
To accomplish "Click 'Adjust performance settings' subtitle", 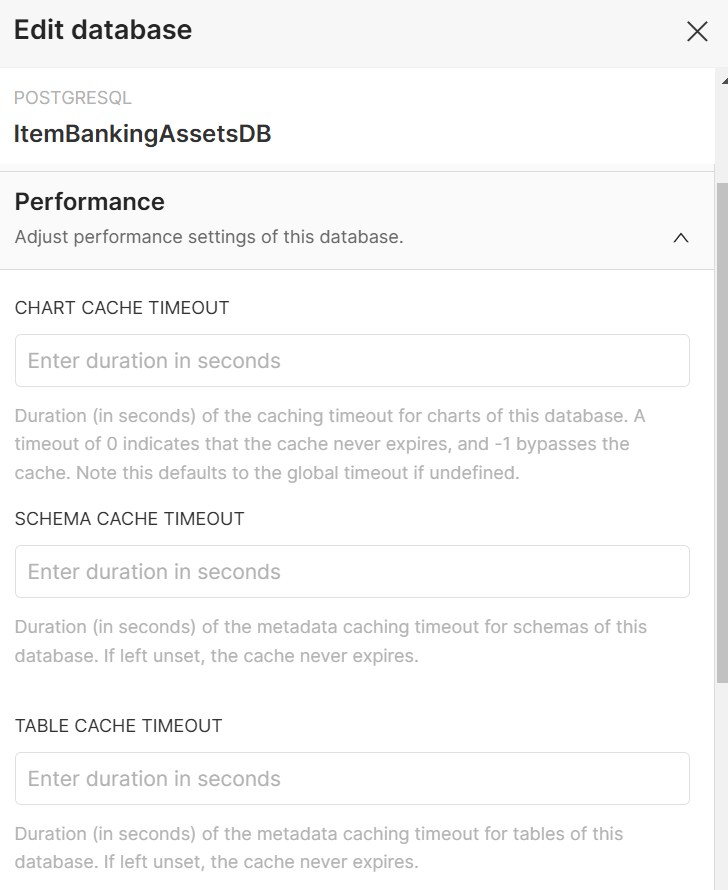I will tap(209, 238).
